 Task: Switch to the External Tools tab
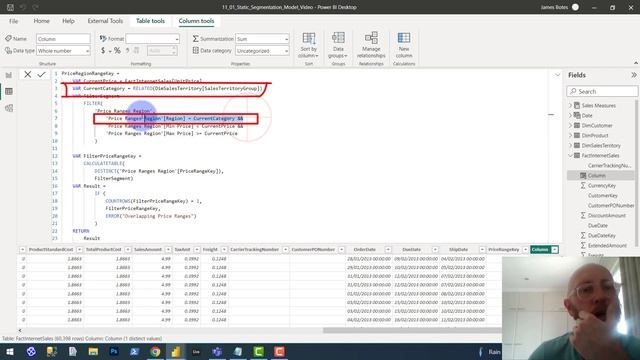pos(105,21)
